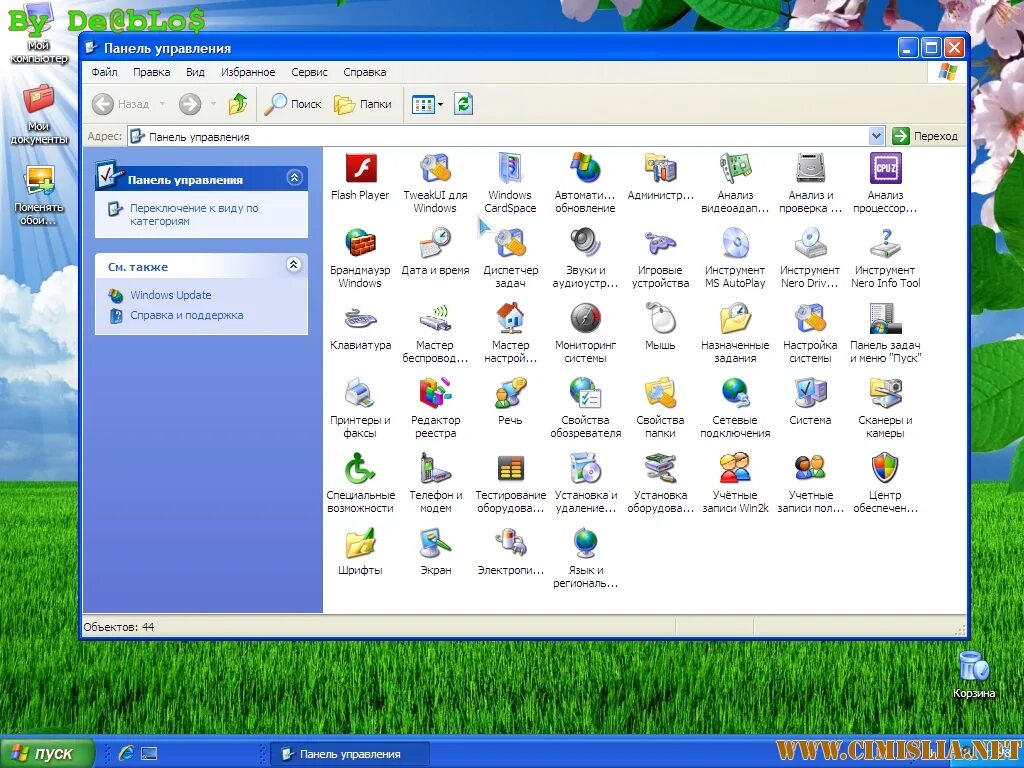Image resolution: width=1024 pixels, height=768 pixels.
Task: Click the Show Desktop quick launch icon
Action: coord(149,754)
